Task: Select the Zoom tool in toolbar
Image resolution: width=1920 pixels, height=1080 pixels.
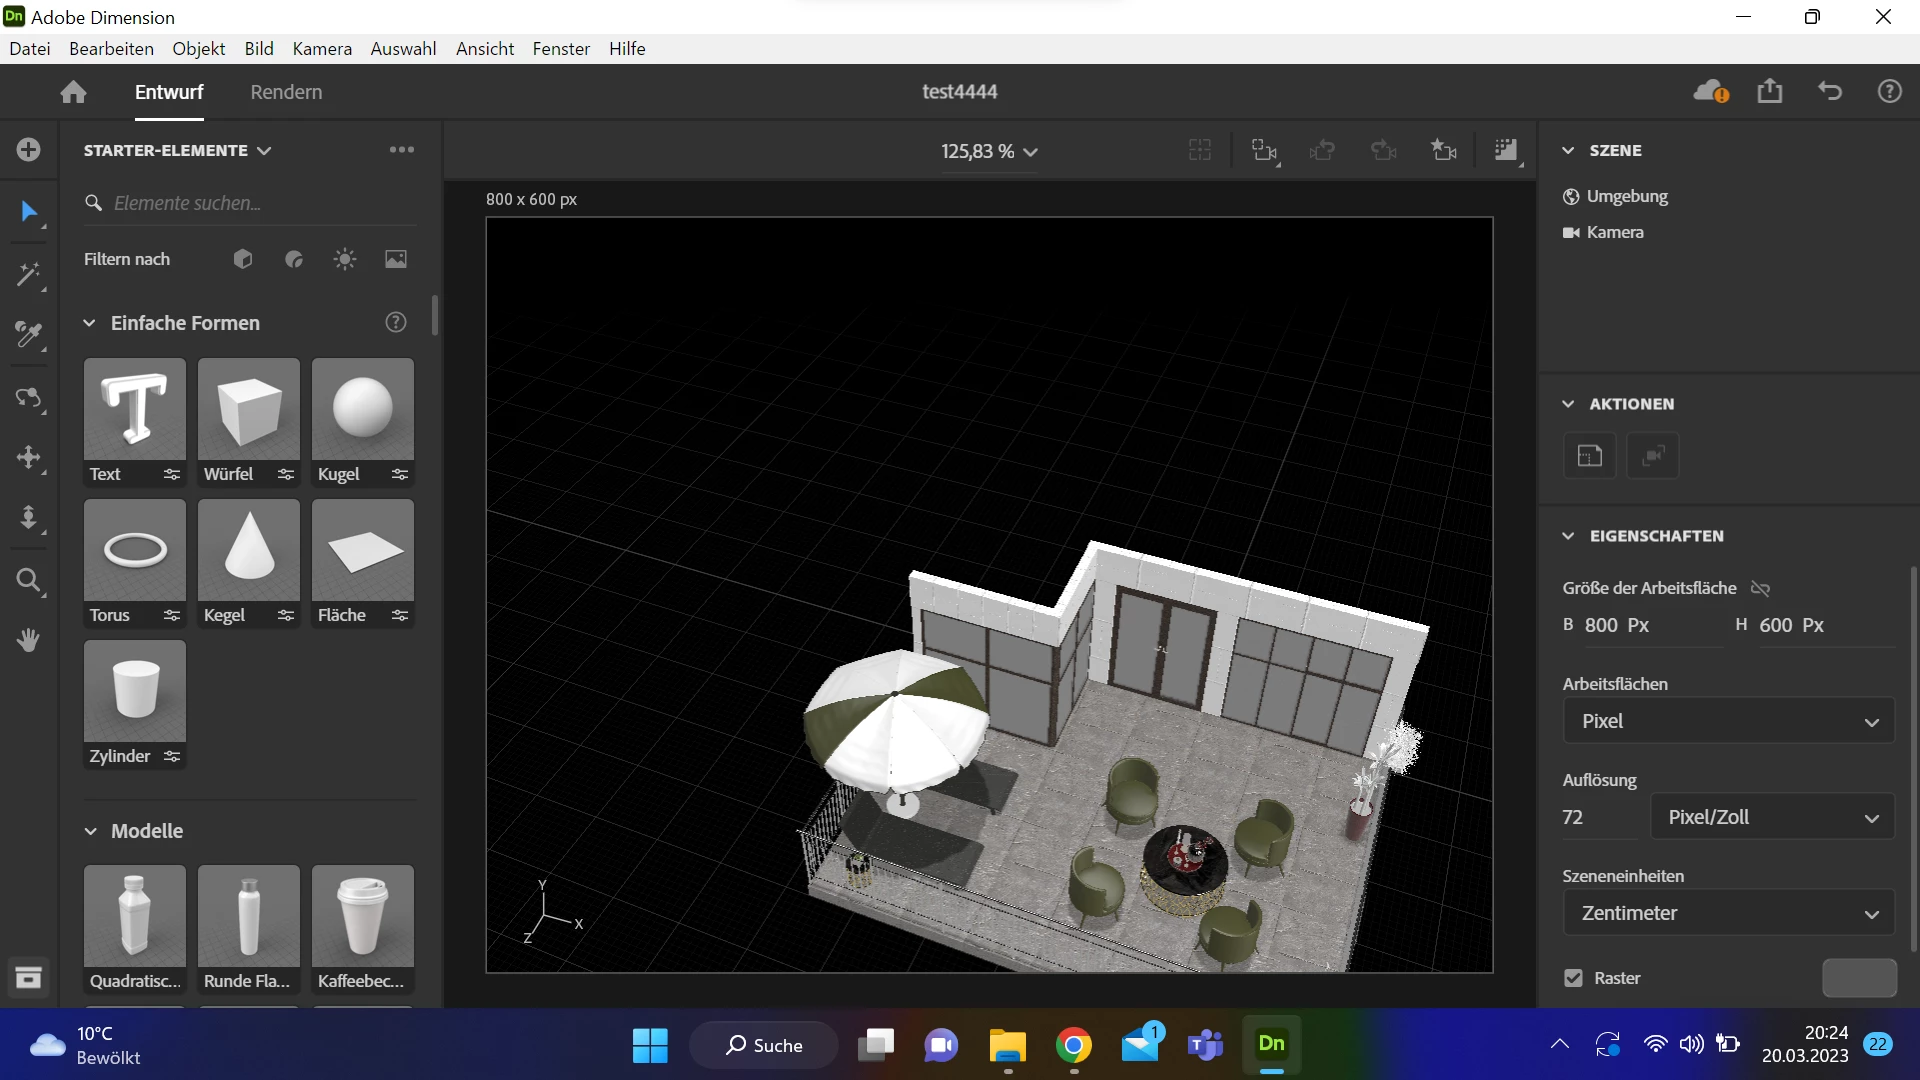Action: tap(28, 581)
